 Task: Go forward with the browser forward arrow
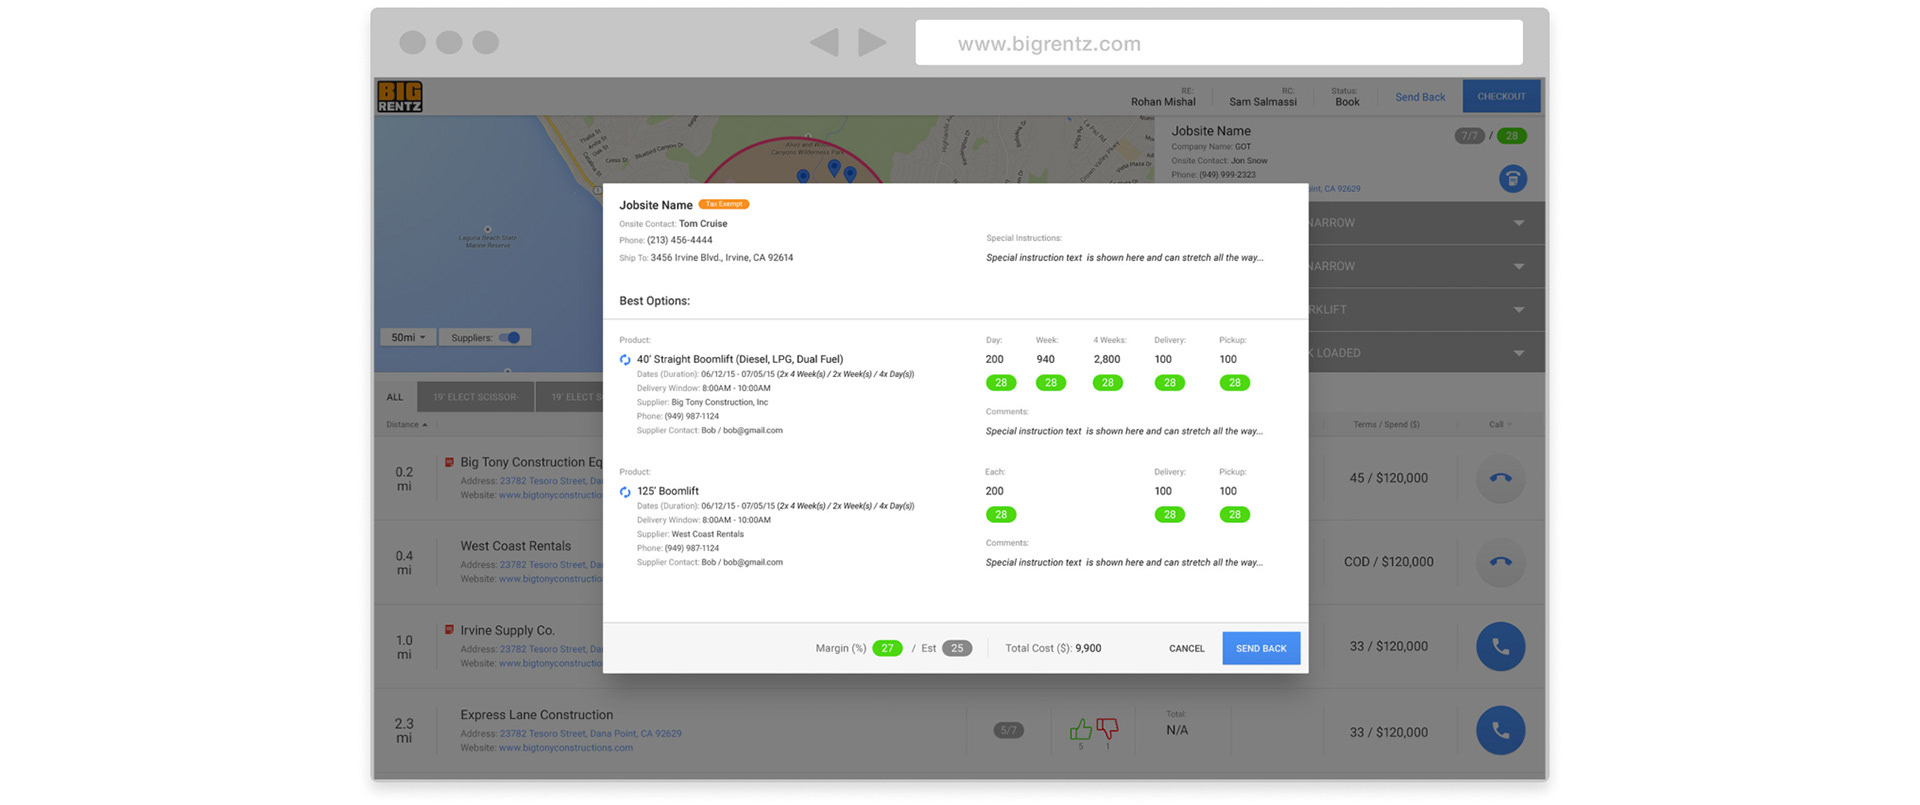coord(872,42)
